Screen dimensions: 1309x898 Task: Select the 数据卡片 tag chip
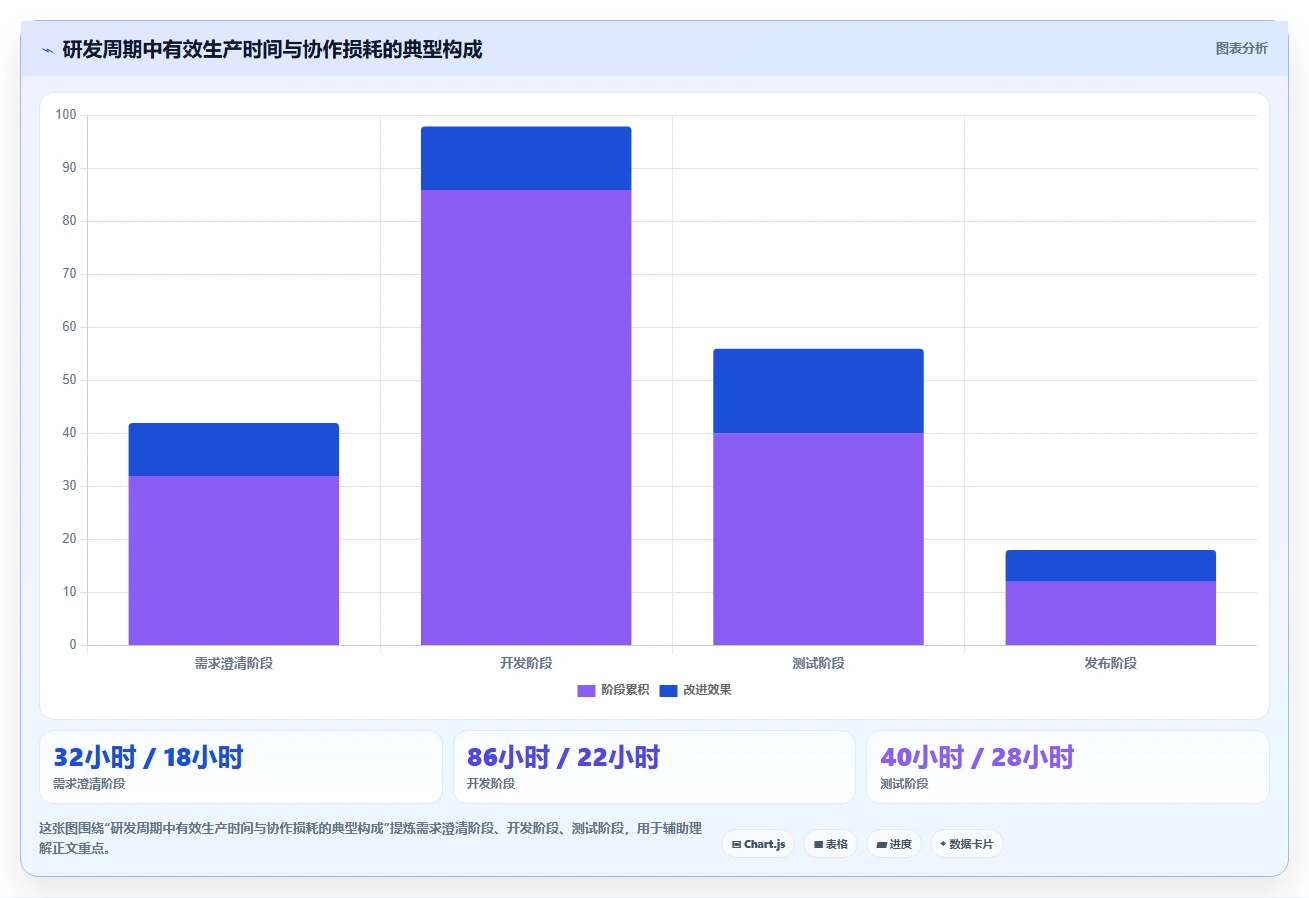(x=966, y=844)
